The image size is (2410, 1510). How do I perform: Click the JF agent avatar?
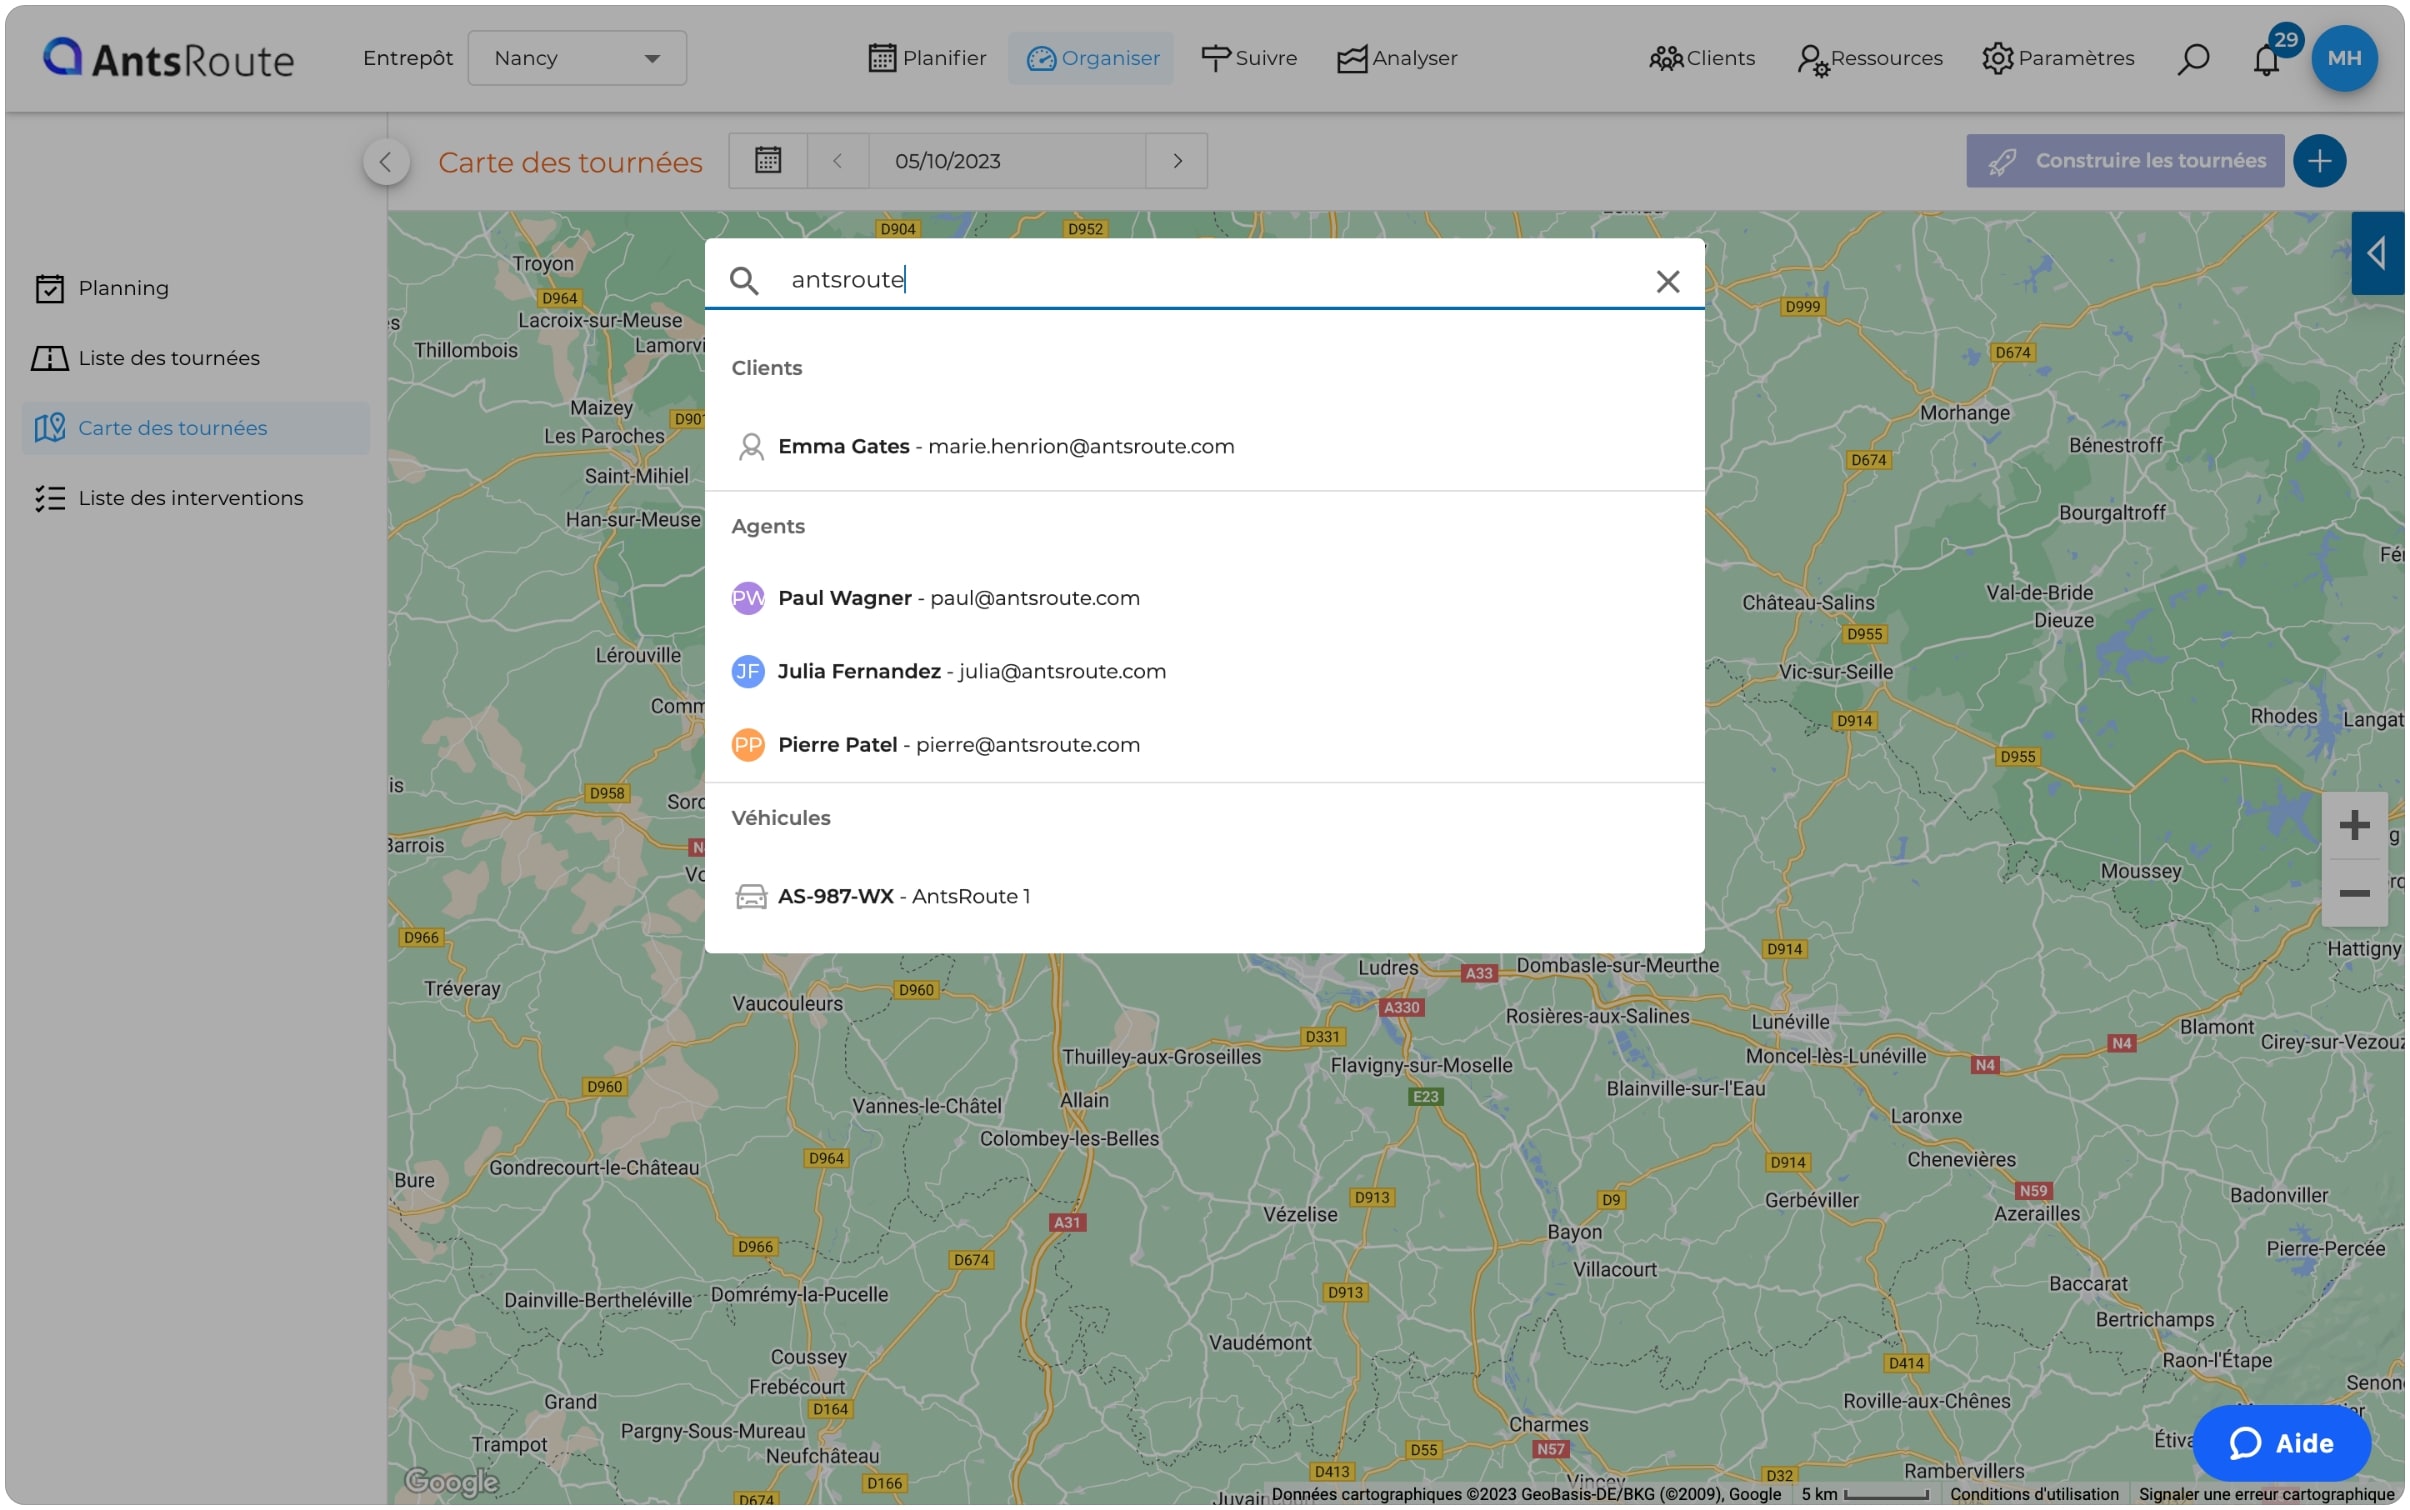pos(748,671)
